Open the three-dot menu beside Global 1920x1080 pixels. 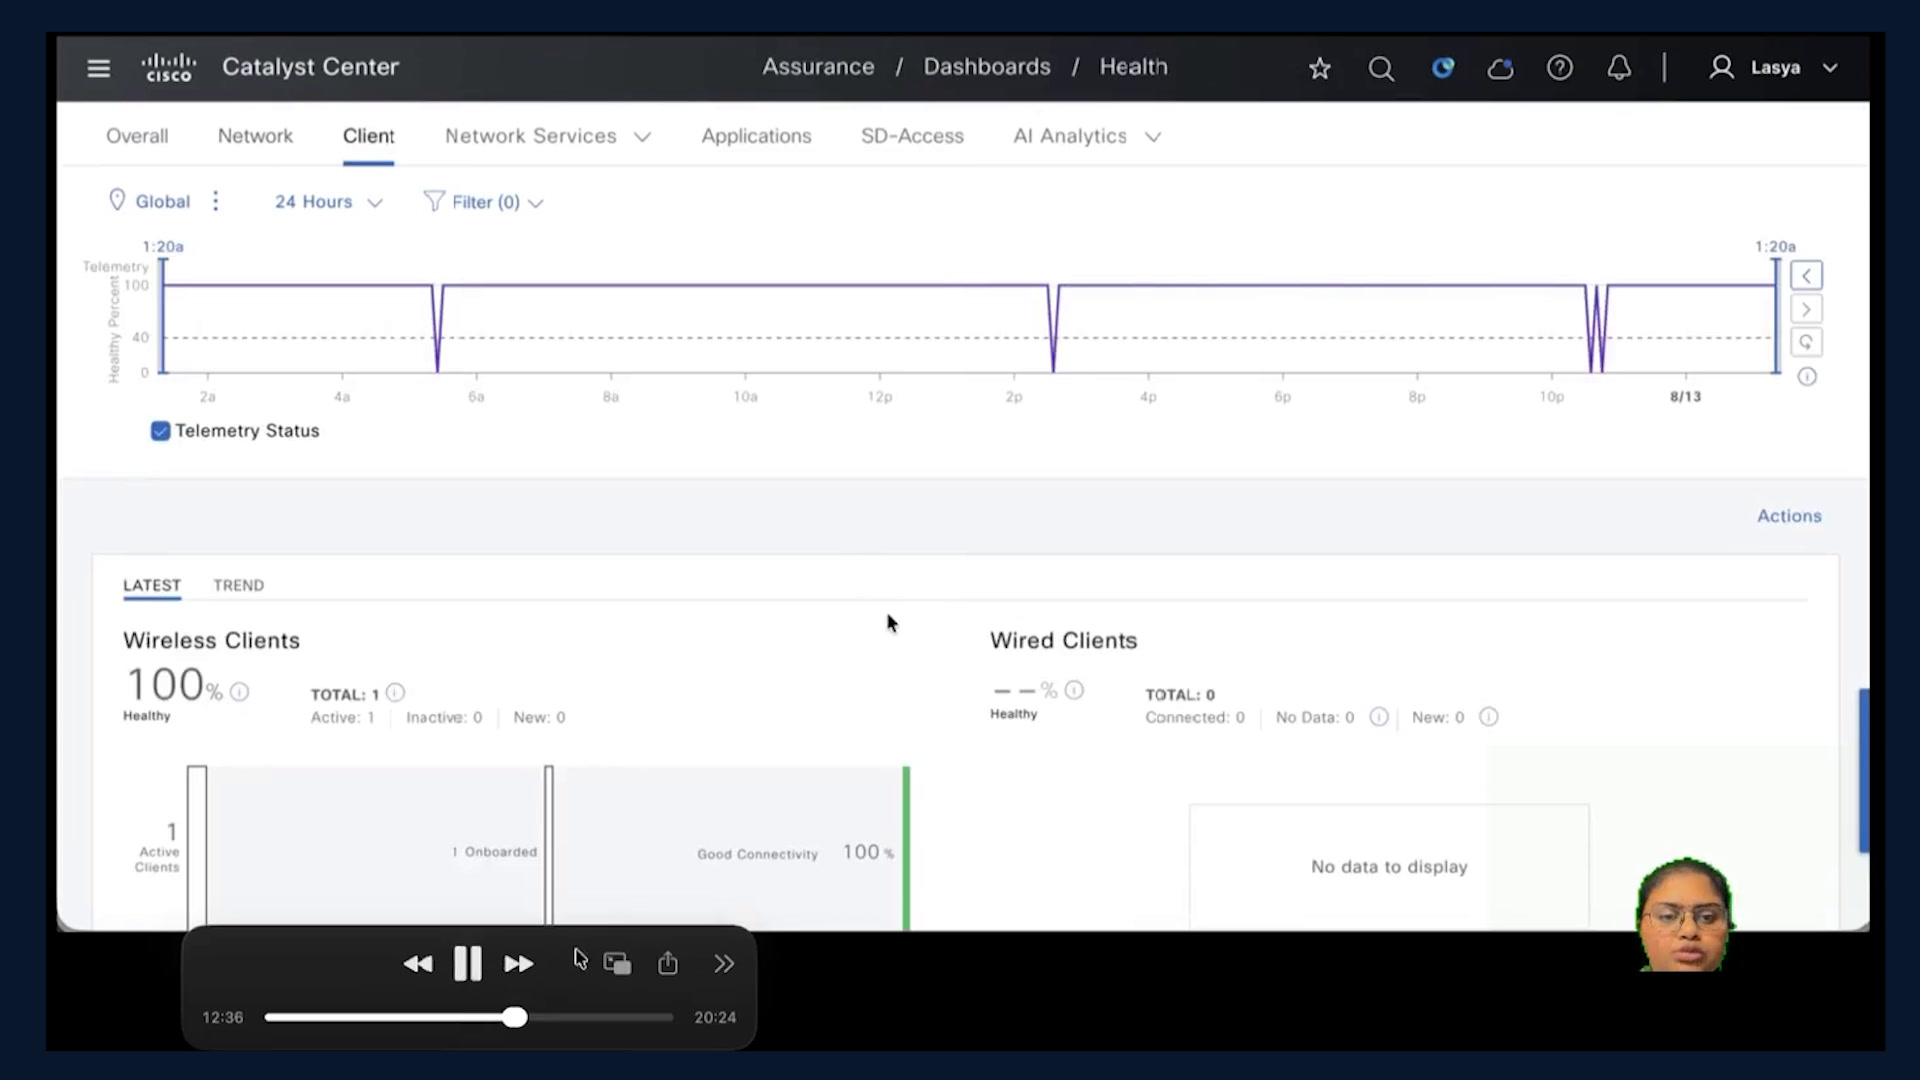point(215,201)
